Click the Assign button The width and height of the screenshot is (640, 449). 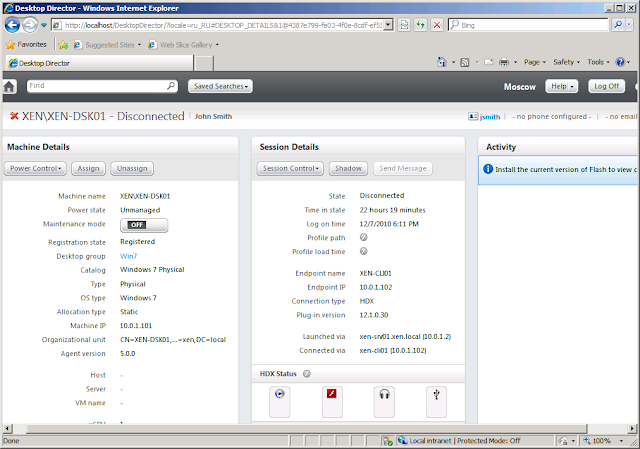click(89, 169)
